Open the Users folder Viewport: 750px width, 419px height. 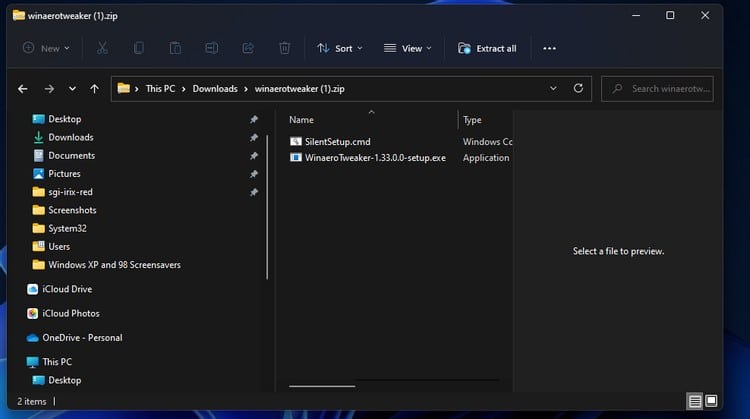pyautogui.click(x=59, y=246)
